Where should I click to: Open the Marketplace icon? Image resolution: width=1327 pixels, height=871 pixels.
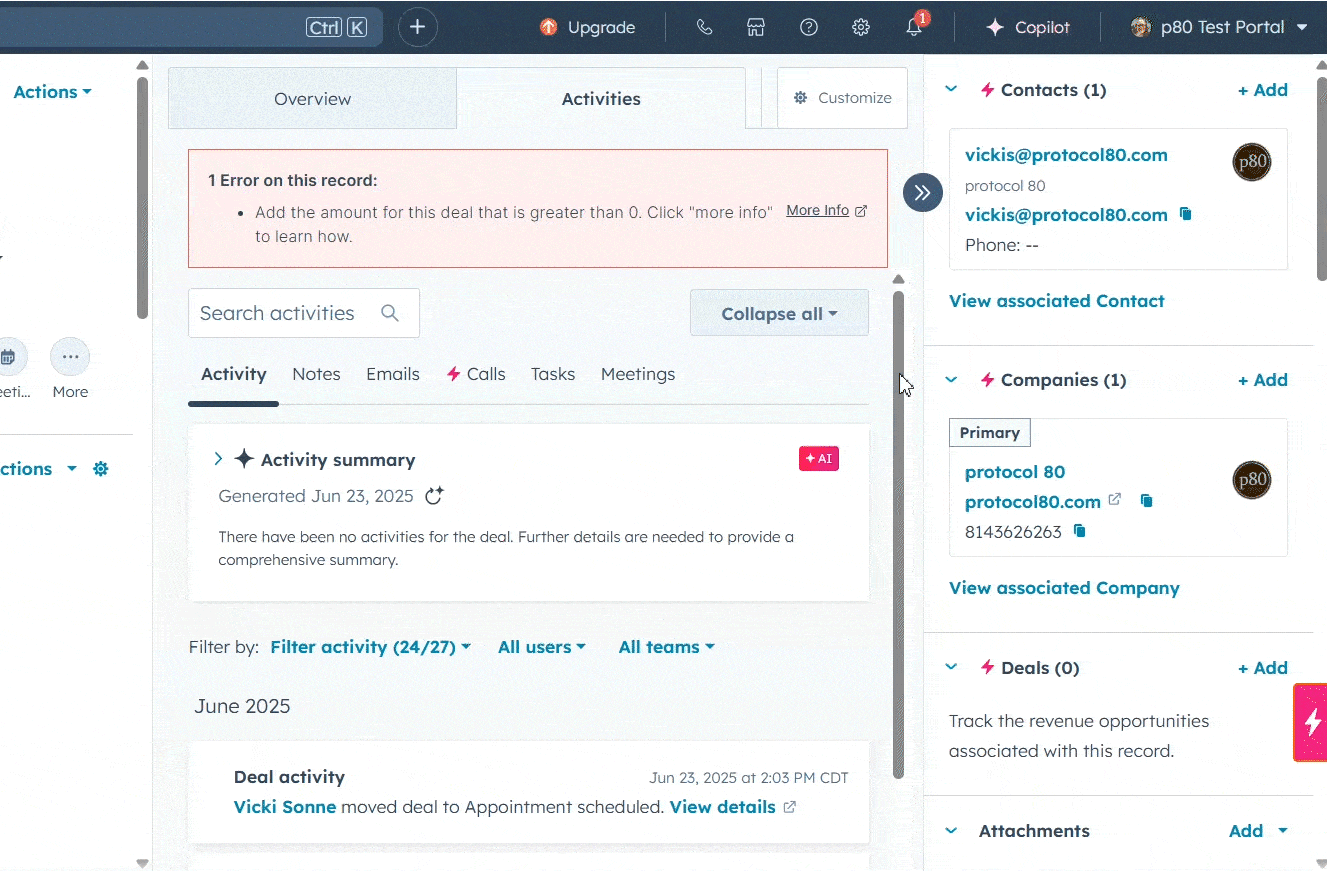coord(756,27)
